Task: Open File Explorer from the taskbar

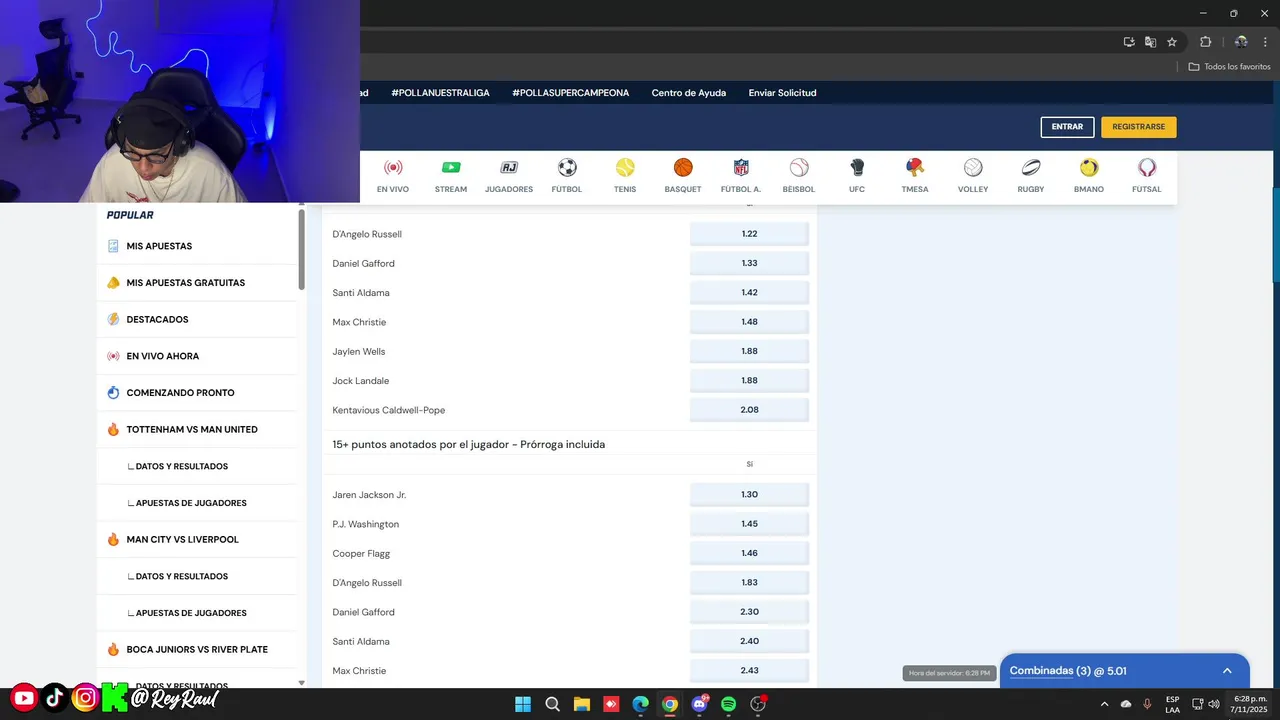Action: point(581,704)
